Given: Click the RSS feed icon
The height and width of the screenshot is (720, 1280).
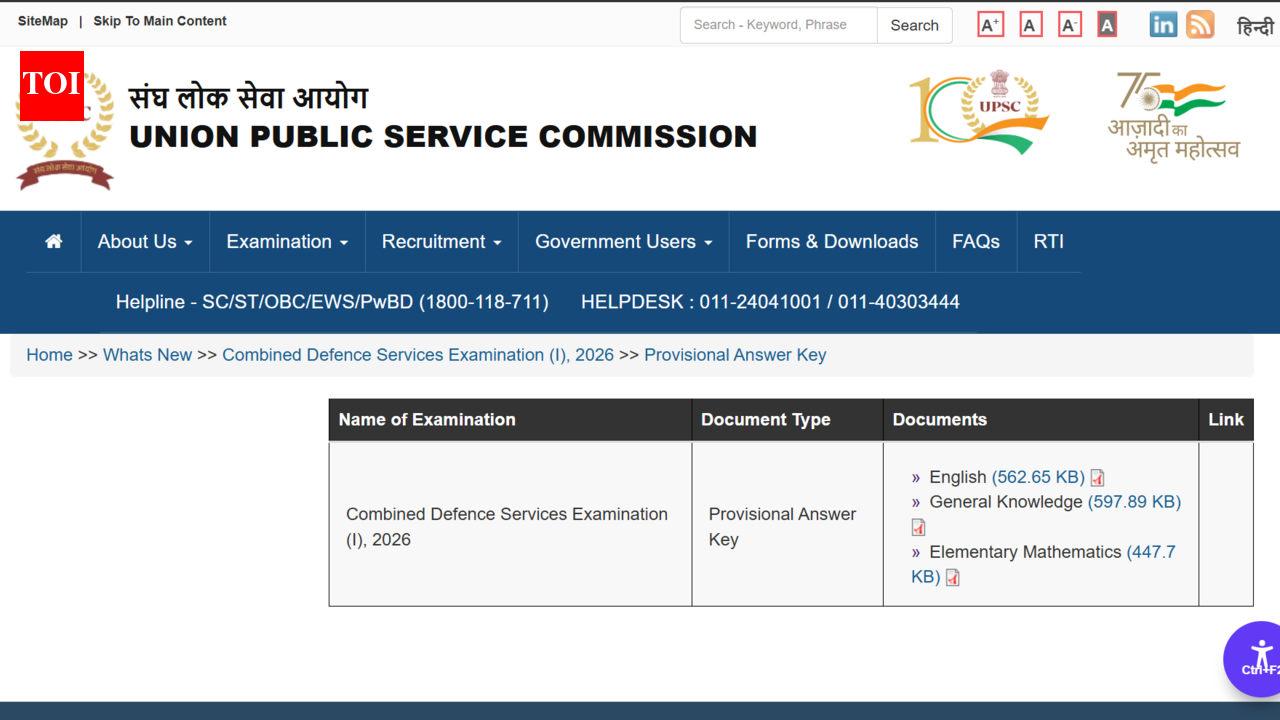Looking at the screenshot, I should pyautogui.click(x=1200, y=24).
